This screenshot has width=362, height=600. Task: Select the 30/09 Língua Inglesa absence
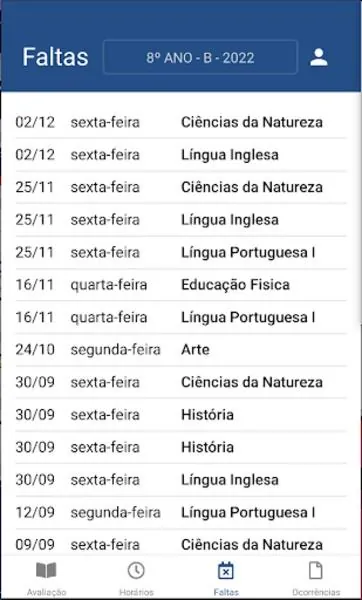coord(181,480)
